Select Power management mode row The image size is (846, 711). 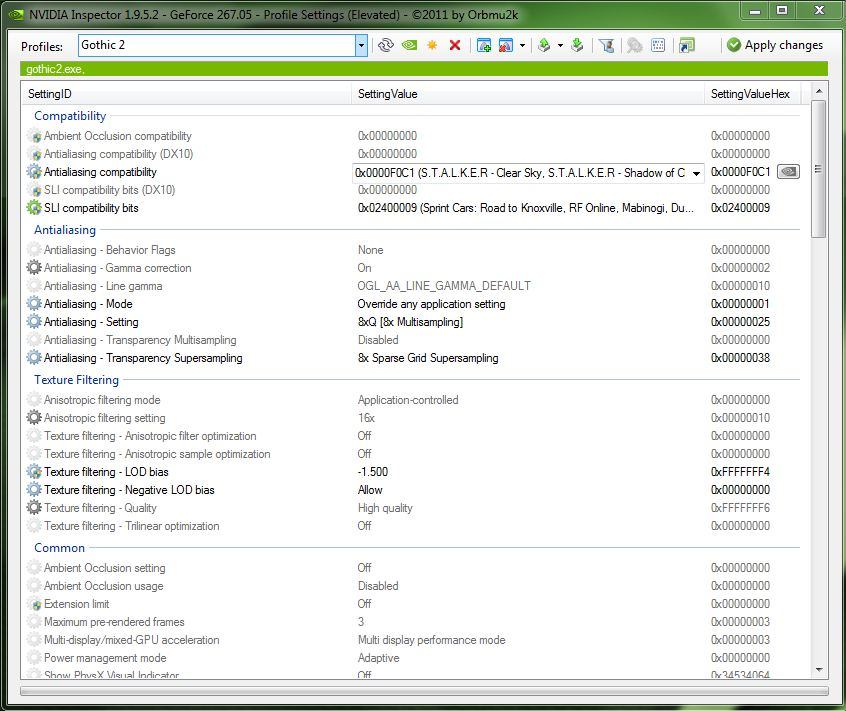tap(413, 658)
